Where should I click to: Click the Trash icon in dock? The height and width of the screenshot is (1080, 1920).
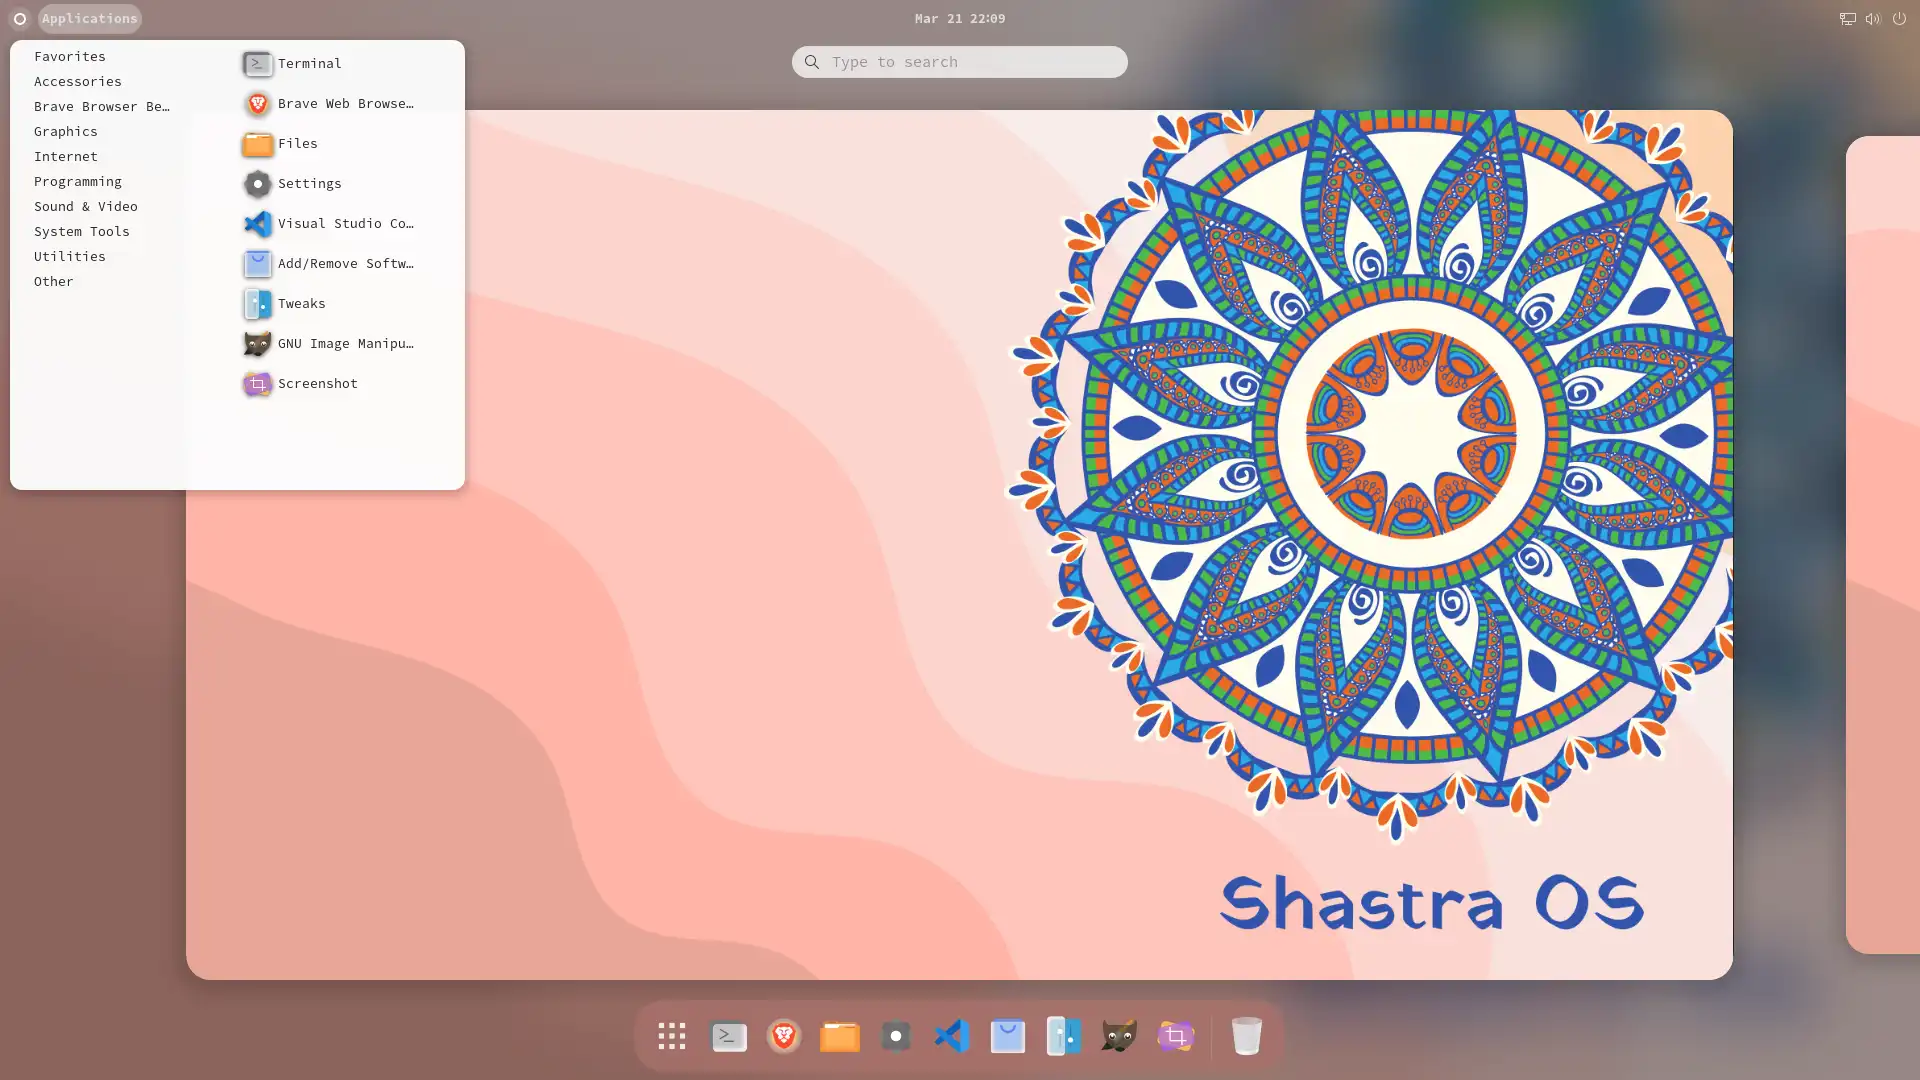1246,1036
